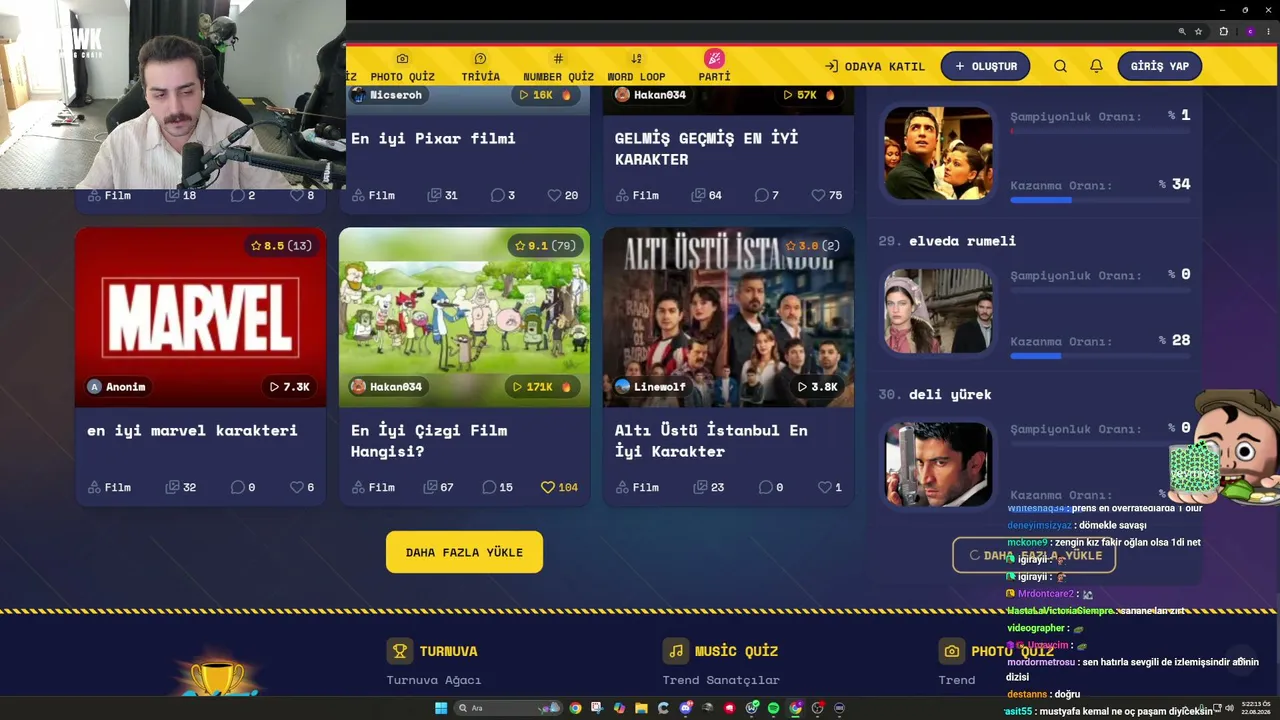
Task: Open the title 'En iyi Pixar filmi'
Action: pyautogui.click(x=433, y=138)
